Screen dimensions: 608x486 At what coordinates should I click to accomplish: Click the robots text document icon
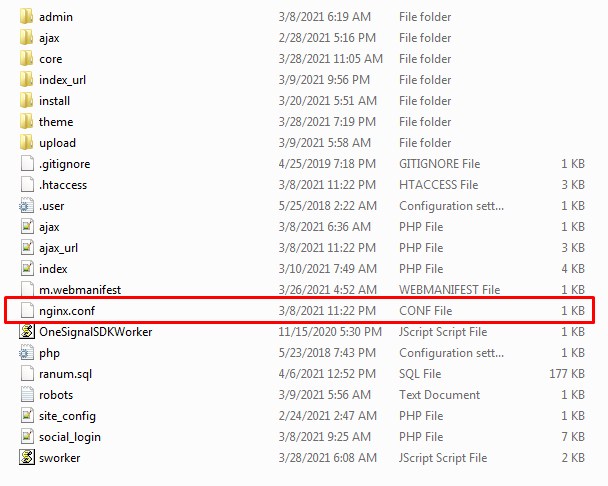tap(27, 395)
